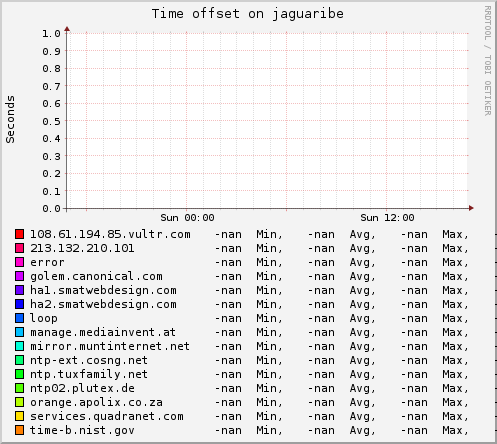Click the green swatch for ntp.tuxfamily.net
Viewport: 497px width, 444px height.
coord(19,374)
